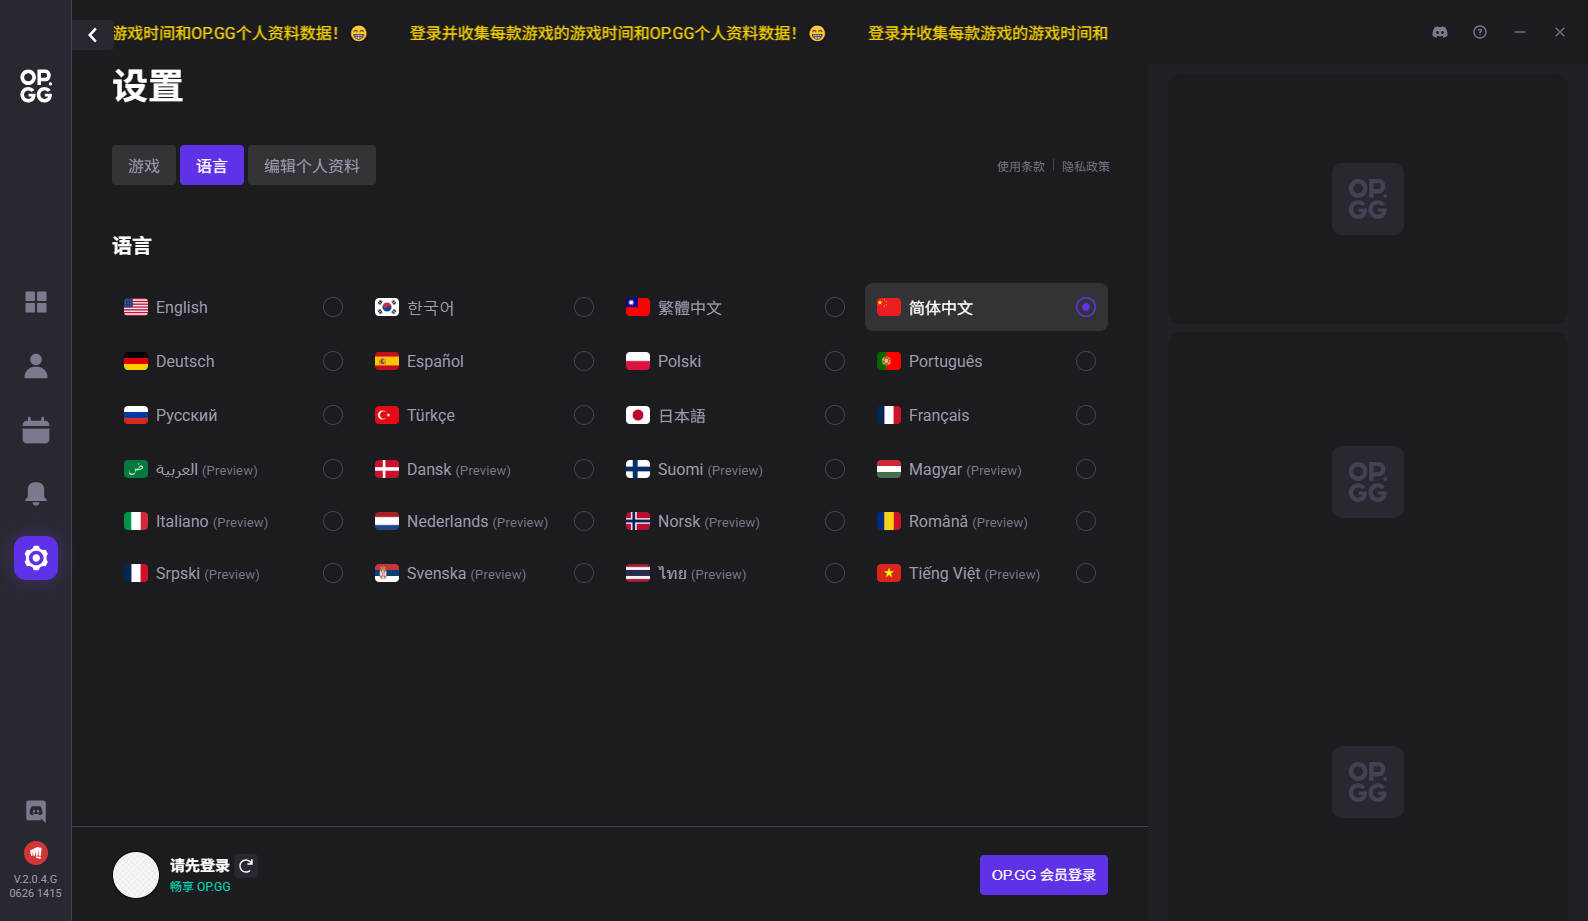
Task: Select the Polski radio button
Action: (835, 361)
